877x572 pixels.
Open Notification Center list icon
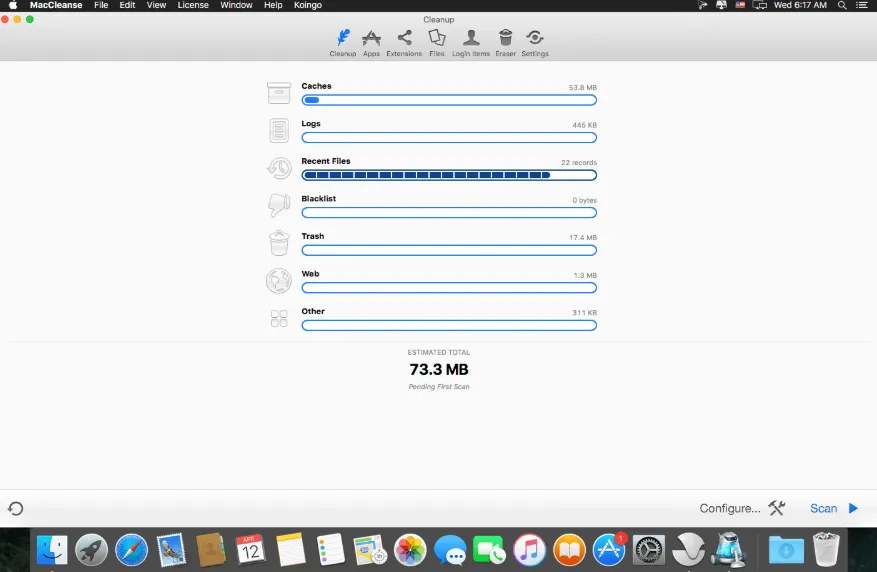point(862,5)
